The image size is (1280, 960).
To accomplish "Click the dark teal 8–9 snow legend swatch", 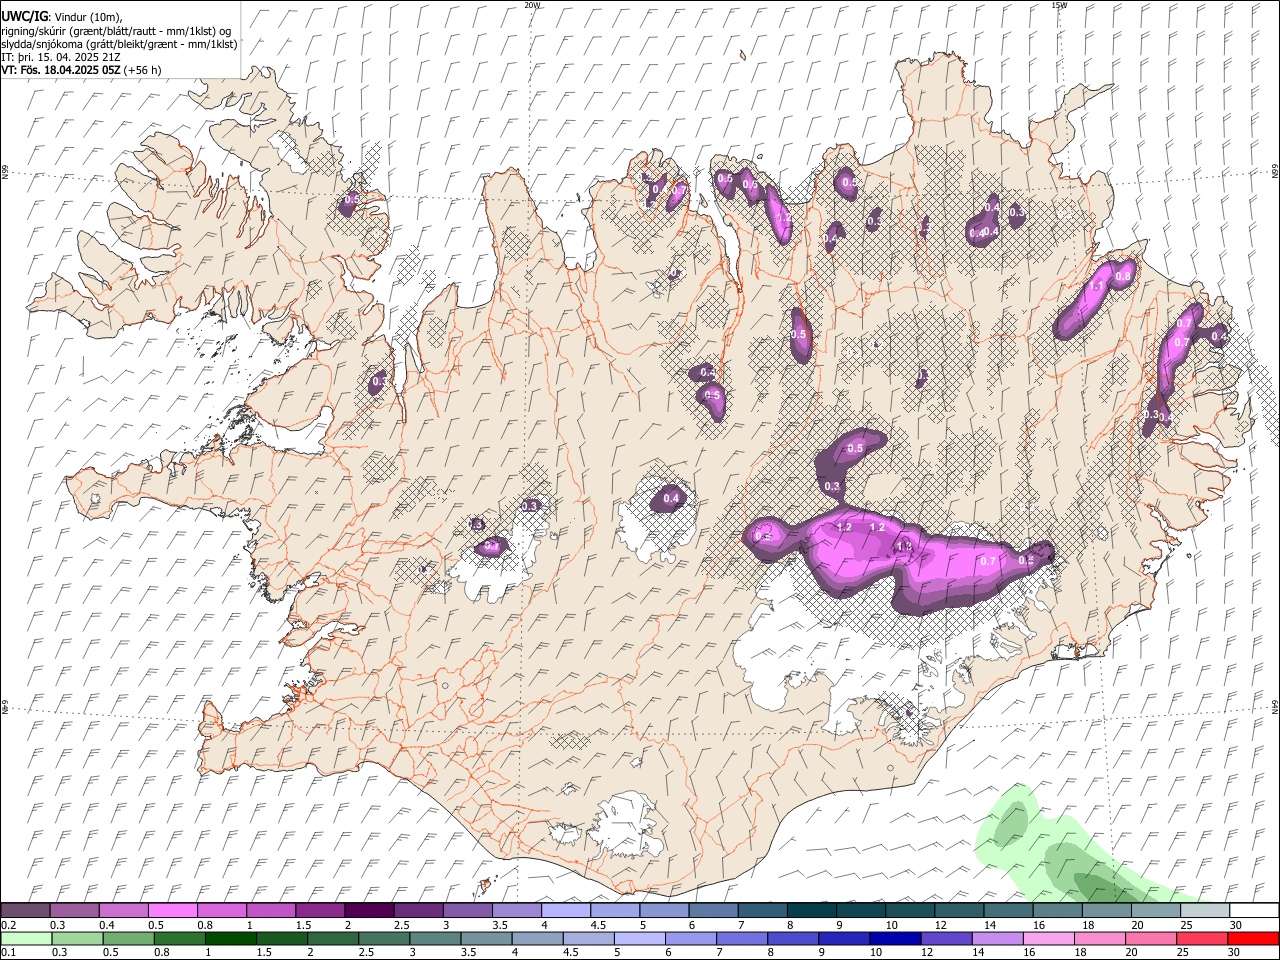I will [811, 911].
